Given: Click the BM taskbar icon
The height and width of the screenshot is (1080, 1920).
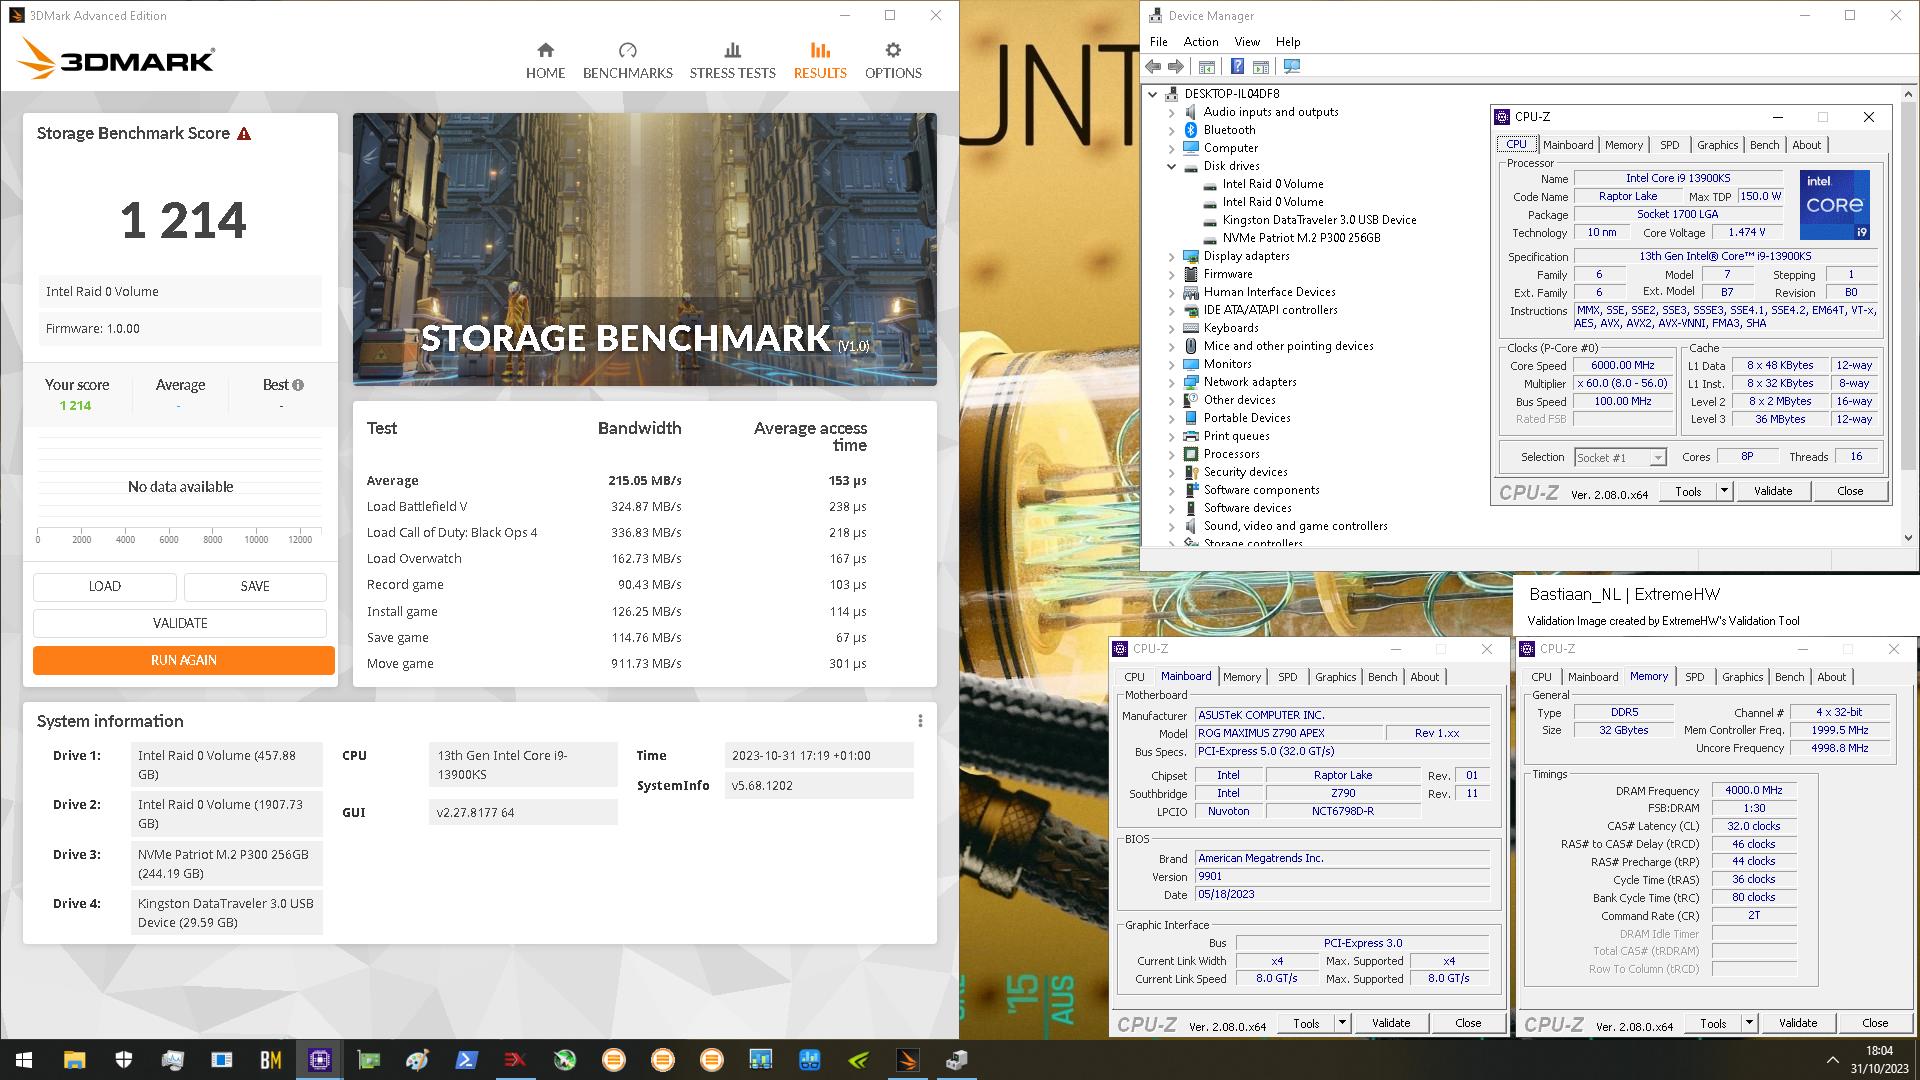Looking at the screenshot, I should (x=270, y=1060).
